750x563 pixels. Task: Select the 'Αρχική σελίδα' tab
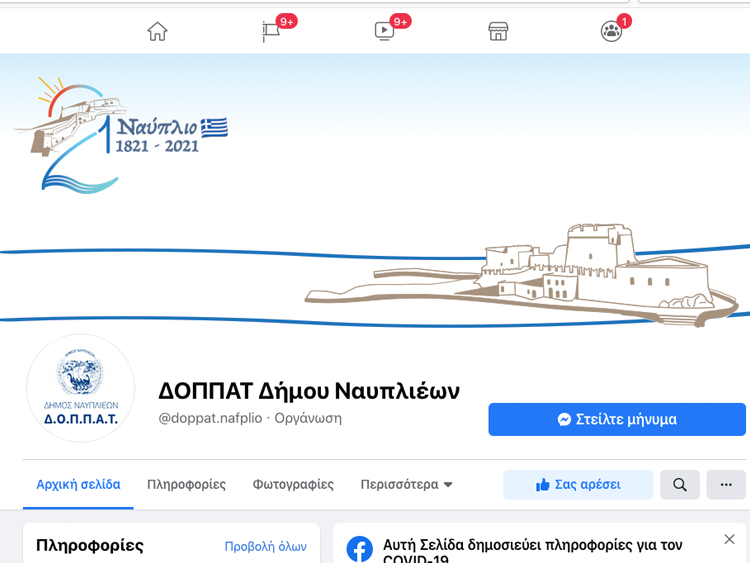(x=78, y=485)
